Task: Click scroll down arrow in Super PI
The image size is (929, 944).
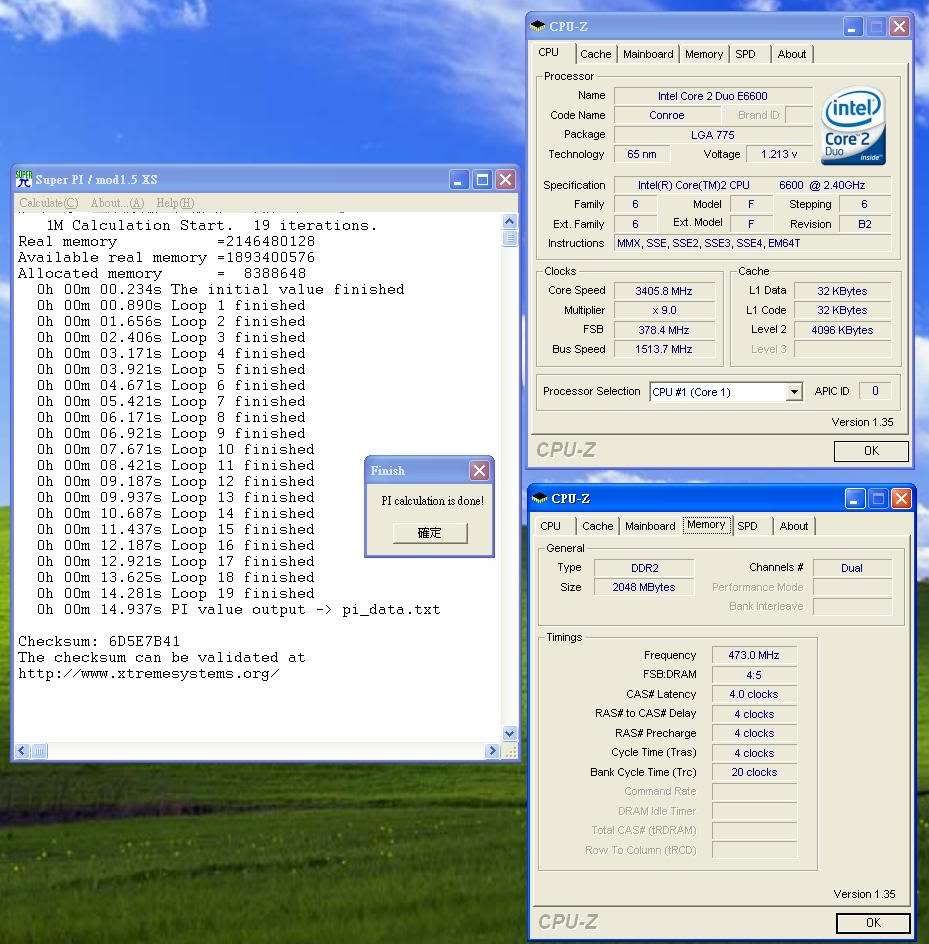Action: coord(509,733)
